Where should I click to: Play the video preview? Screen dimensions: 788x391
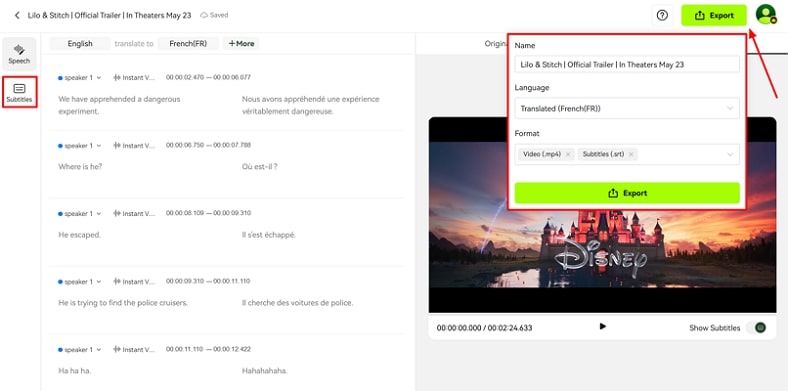click(603, 327)
